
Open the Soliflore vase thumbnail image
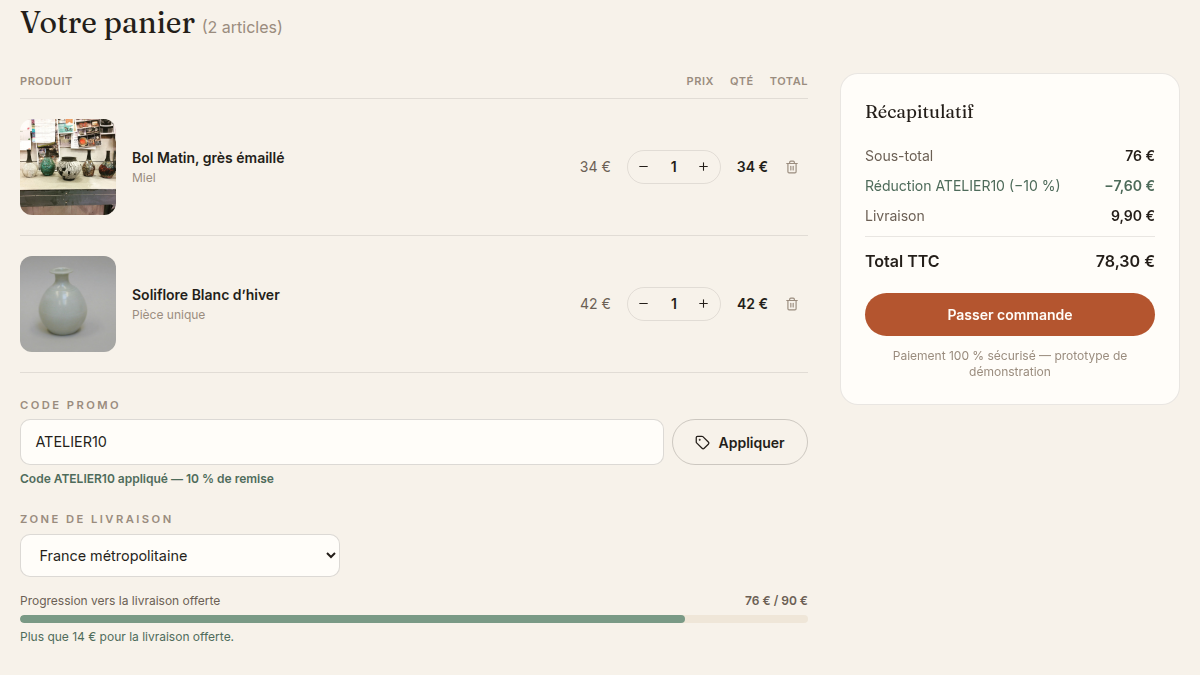tap(68, 304)
